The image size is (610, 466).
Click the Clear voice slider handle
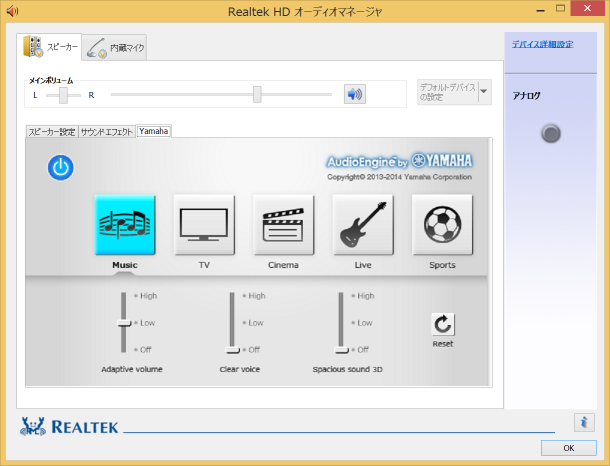coord(232,350)
